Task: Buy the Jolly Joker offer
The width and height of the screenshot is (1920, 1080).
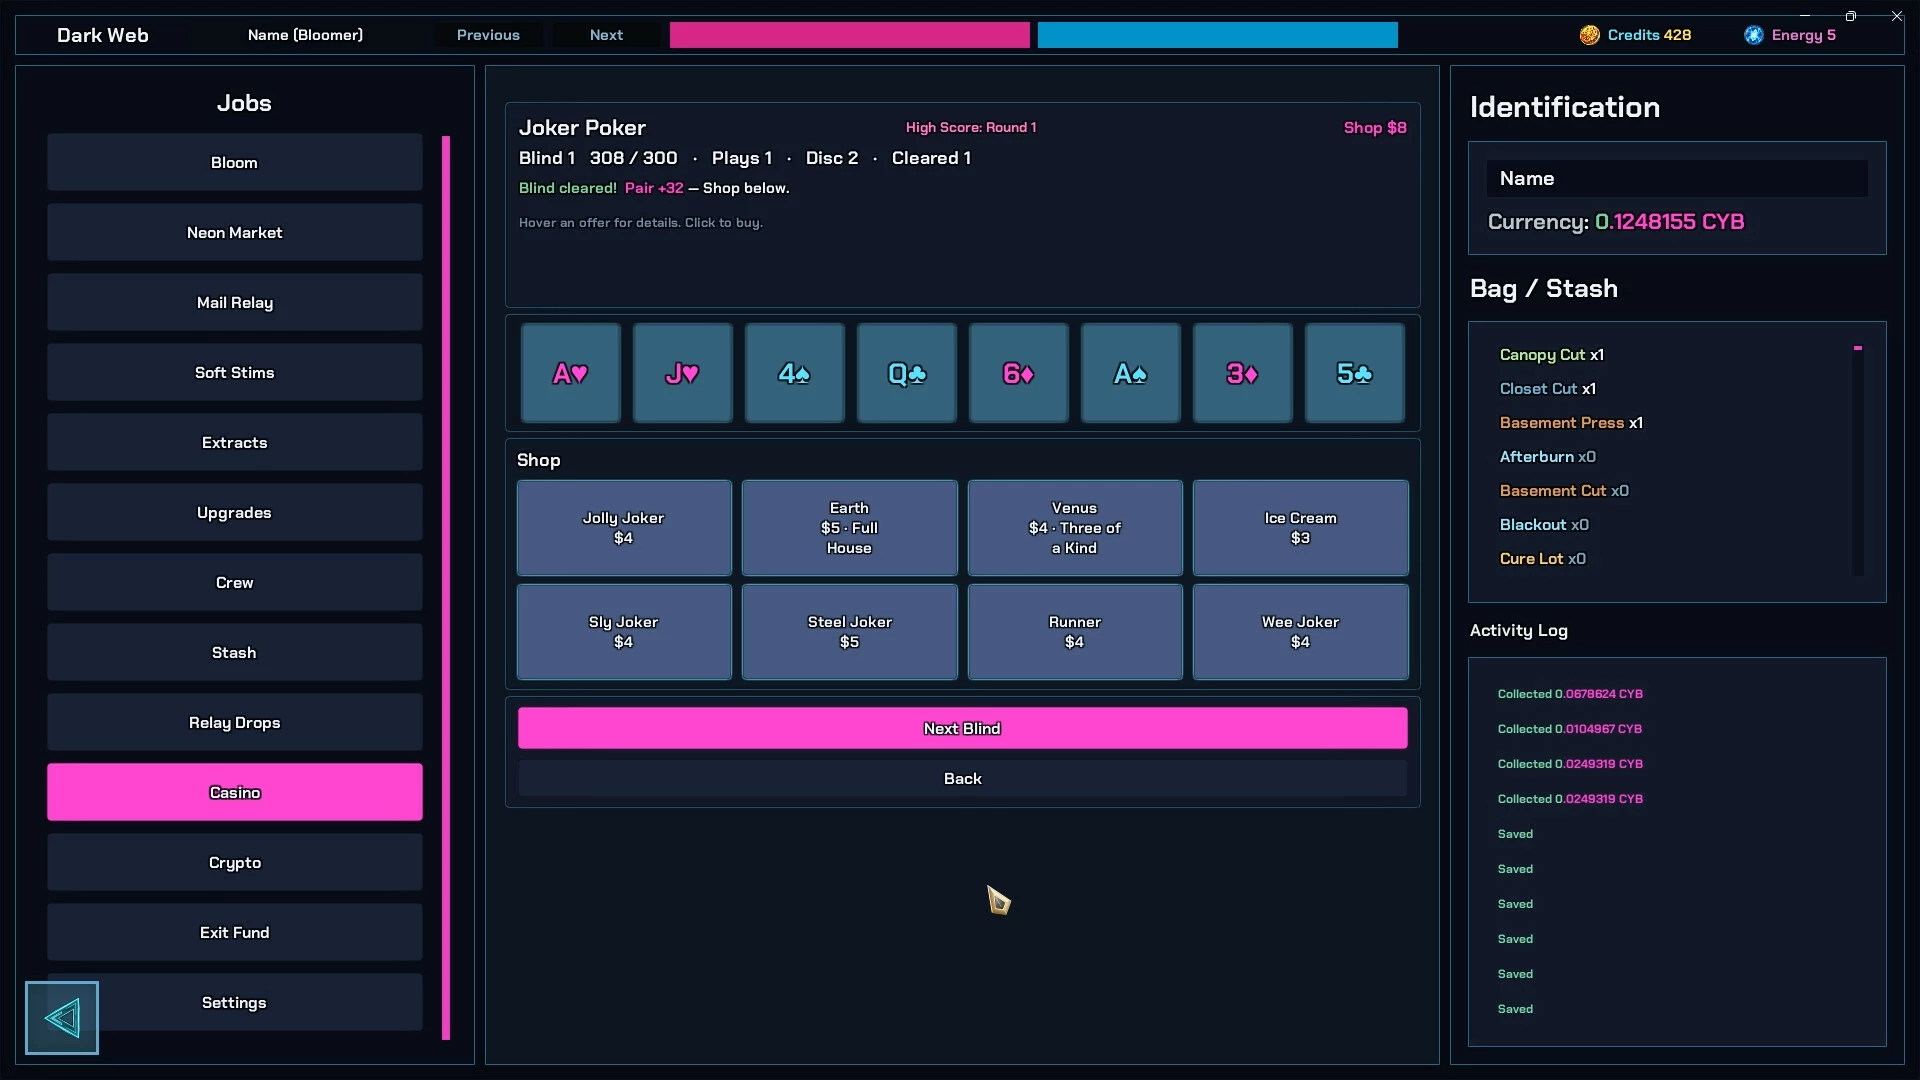Action: click(624, 528)
